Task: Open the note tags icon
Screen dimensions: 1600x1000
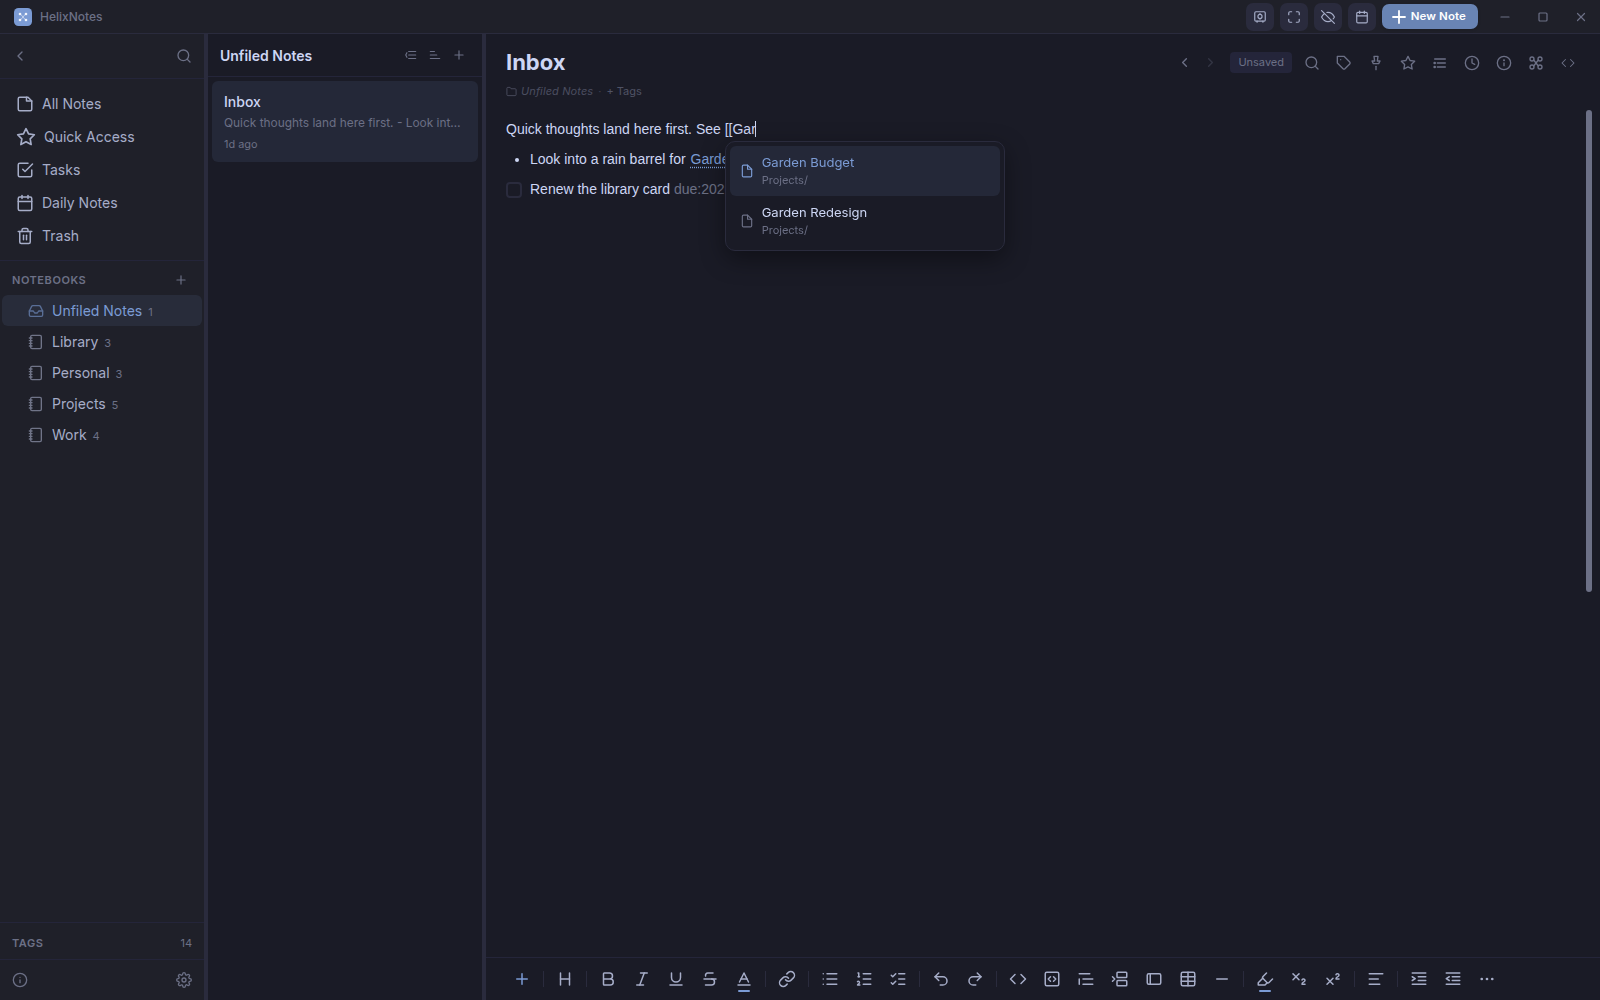Action: (x=1344, y=63)
